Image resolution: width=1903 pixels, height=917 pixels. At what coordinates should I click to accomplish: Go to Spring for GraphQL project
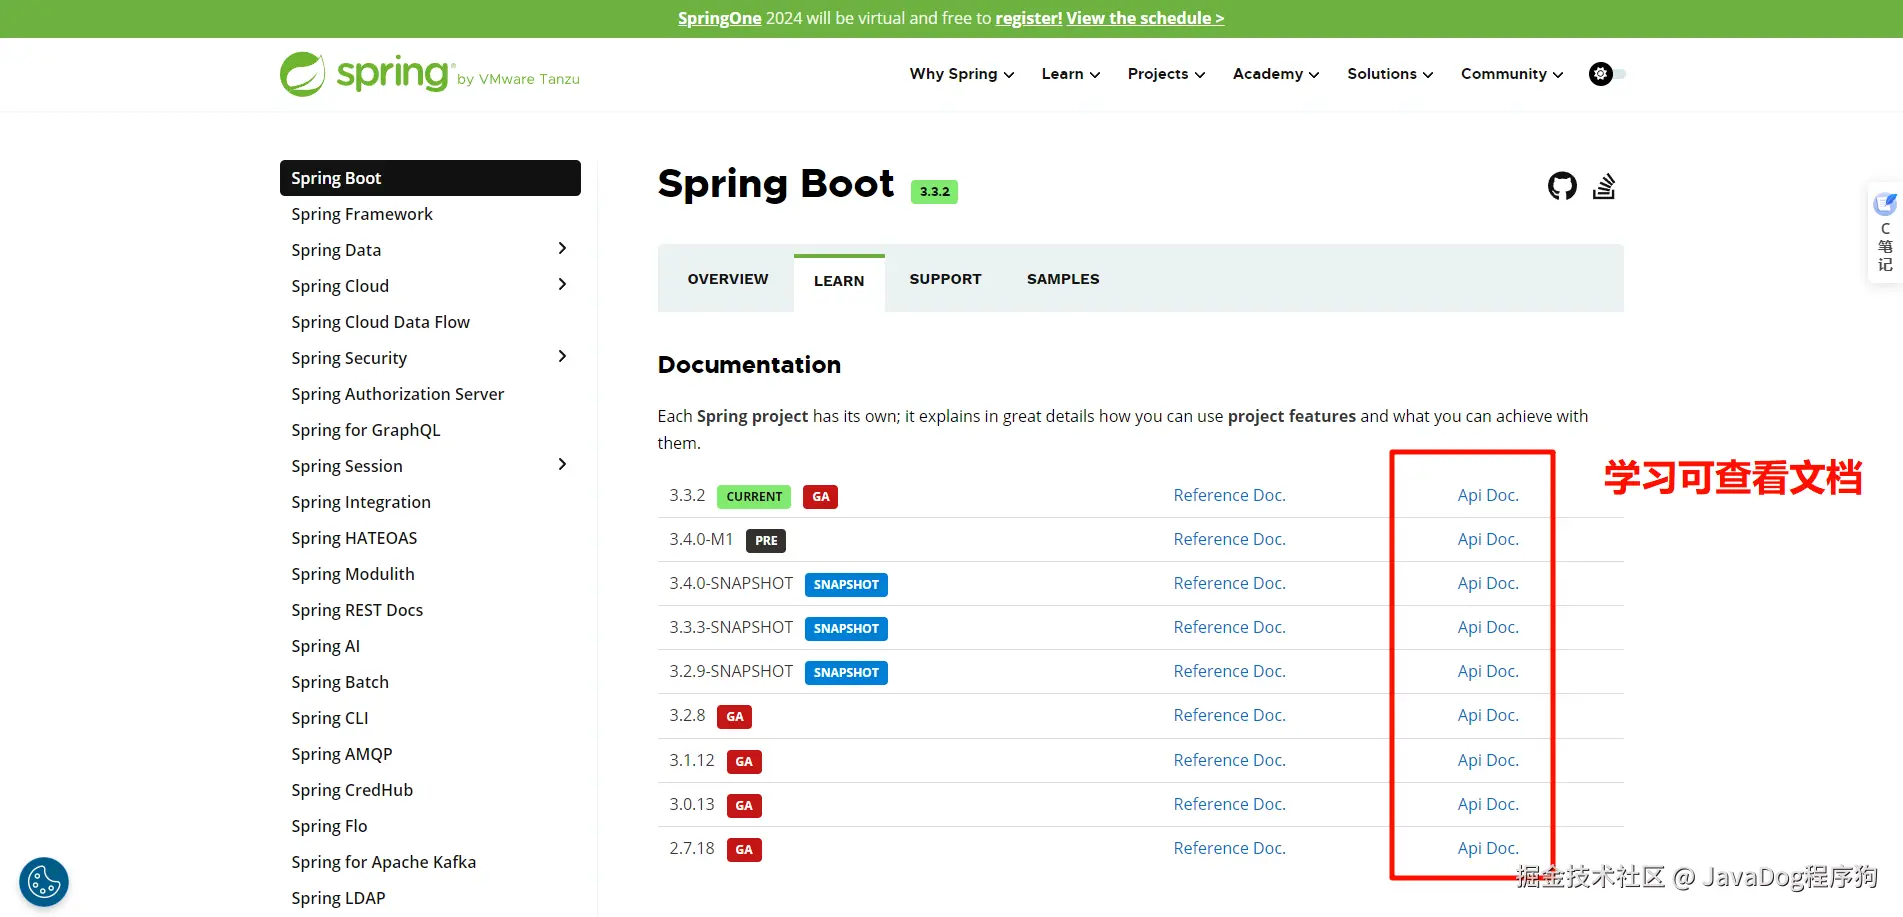[x=365, y=430]
